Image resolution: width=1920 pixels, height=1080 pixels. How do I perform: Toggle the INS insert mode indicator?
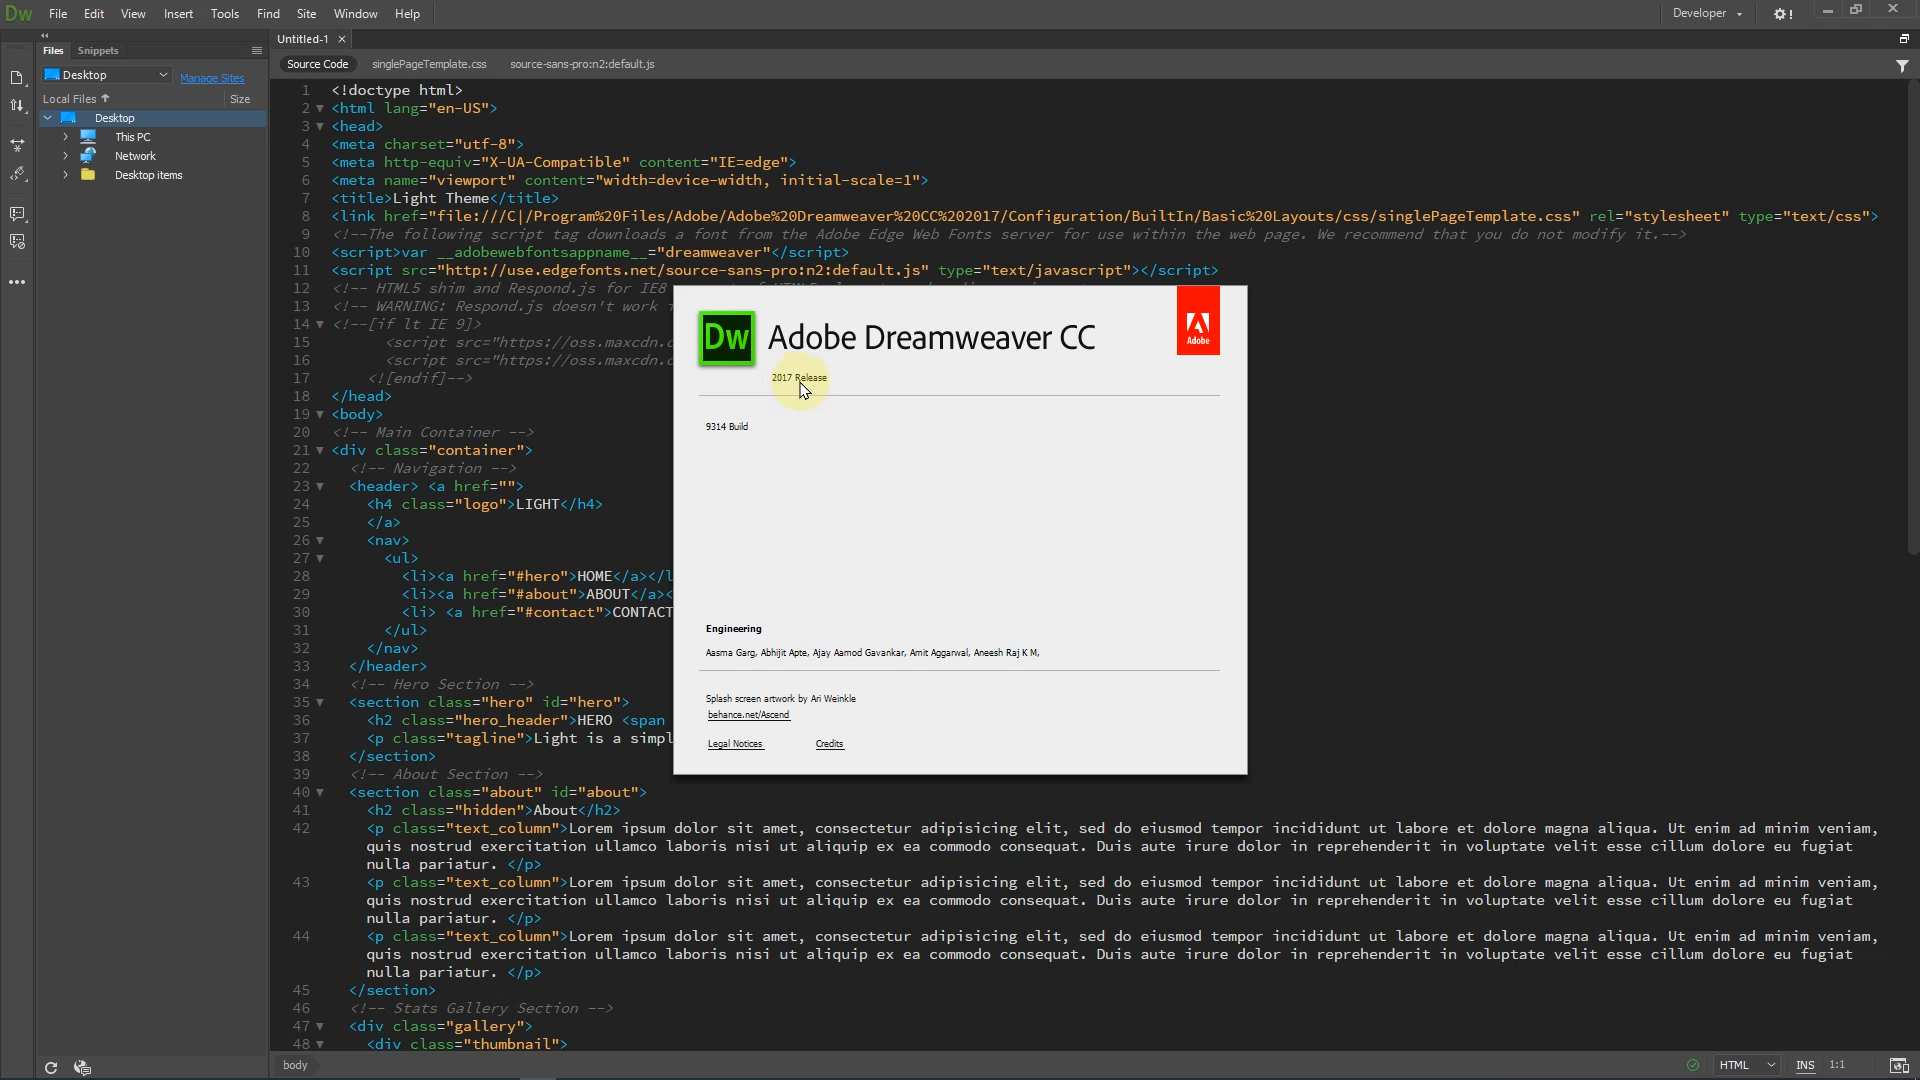click(1805, 1066)
